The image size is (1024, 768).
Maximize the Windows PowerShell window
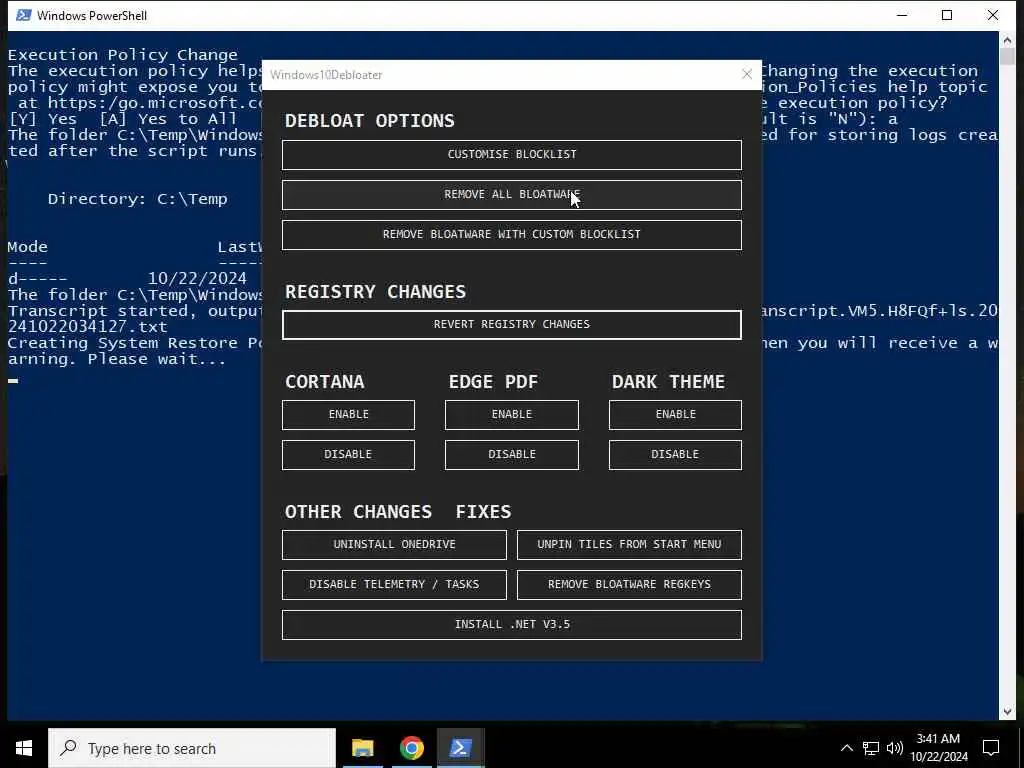[x=947, y=15]
